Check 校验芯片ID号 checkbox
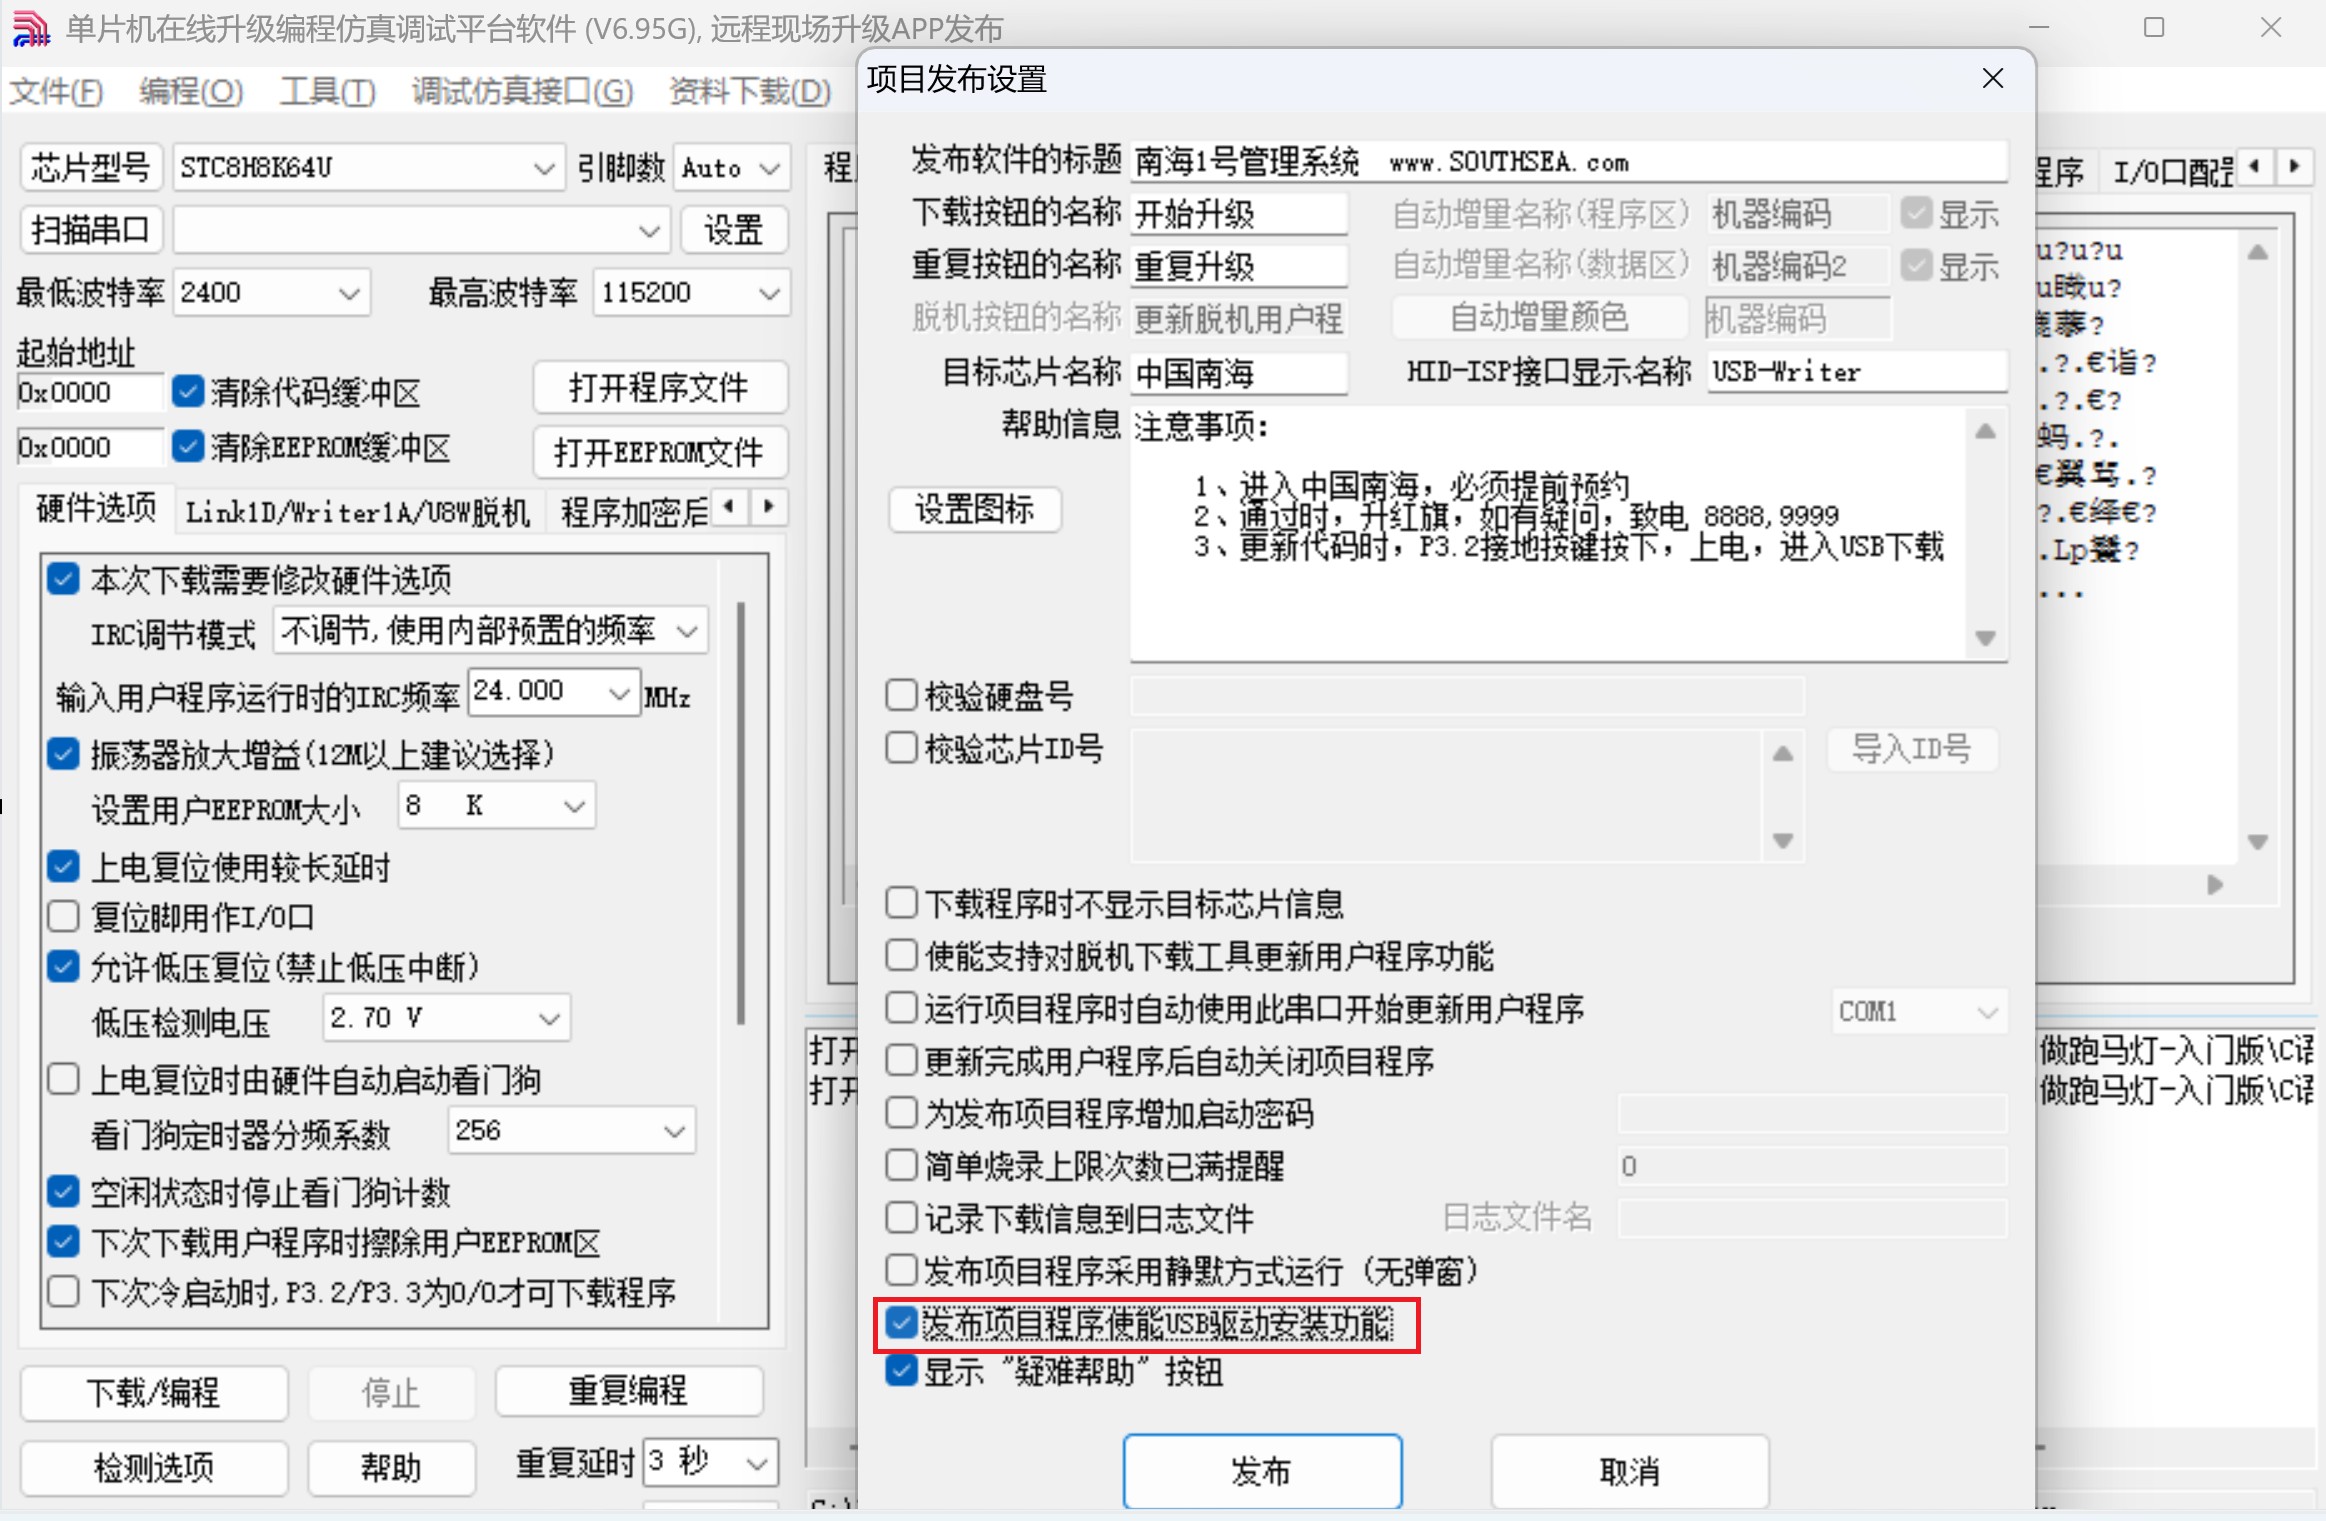 click(x=901, y=747)
